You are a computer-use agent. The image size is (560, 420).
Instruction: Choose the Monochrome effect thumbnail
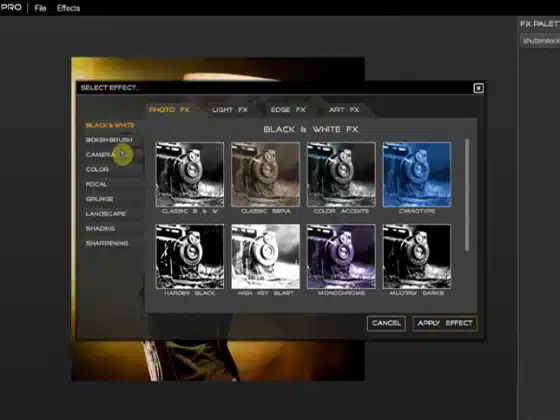coord(341,256)
